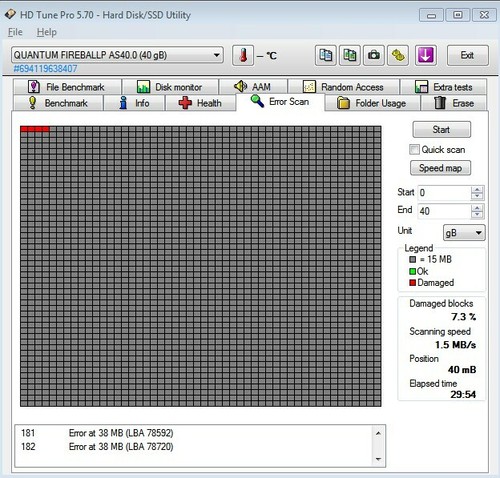Copy info to clipboard toolbar icon
Screen dimensions: 500x478
click(326, 55)
